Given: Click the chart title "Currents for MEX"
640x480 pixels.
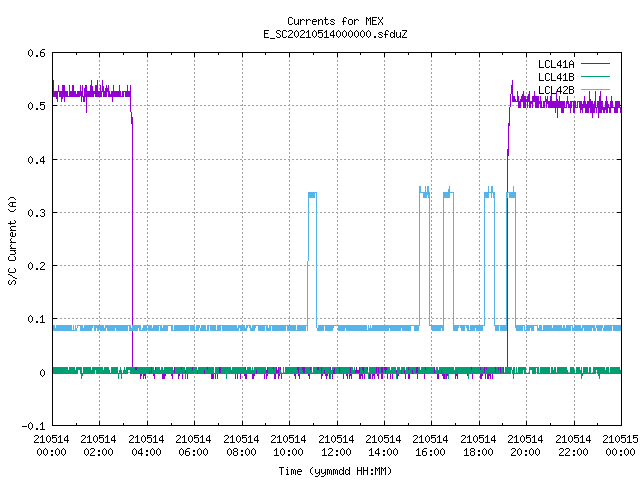Looking at the screenshot, I should coord(335,21).
